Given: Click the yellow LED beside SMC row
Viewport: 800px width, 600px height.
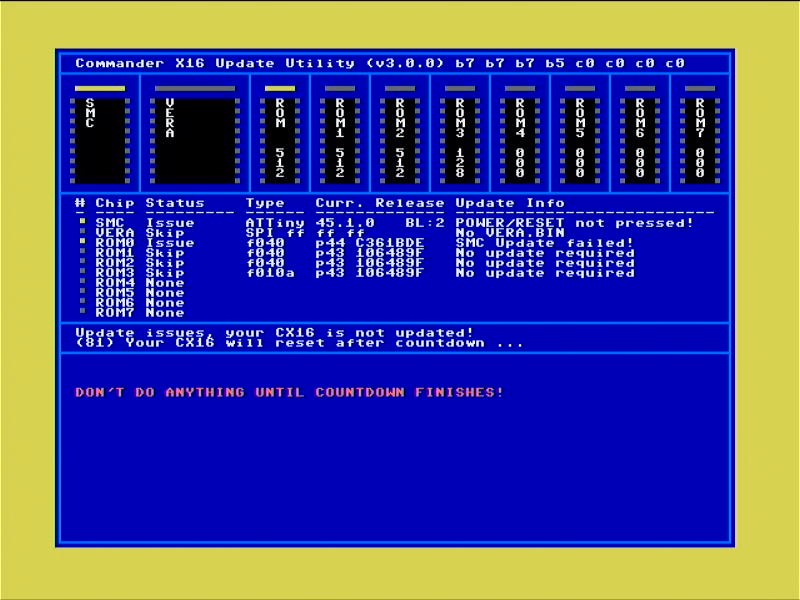Looking at the screenshot, I should click(x=83, y=221).
